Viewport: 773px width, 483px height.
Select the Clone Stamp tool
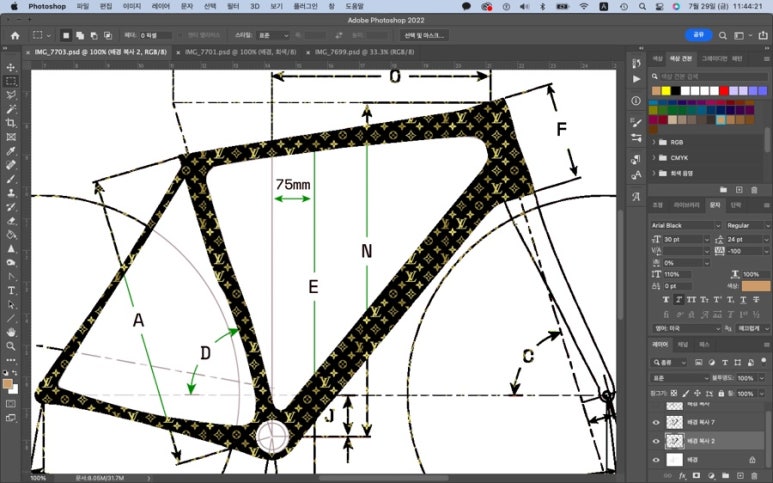pos(11,193)
